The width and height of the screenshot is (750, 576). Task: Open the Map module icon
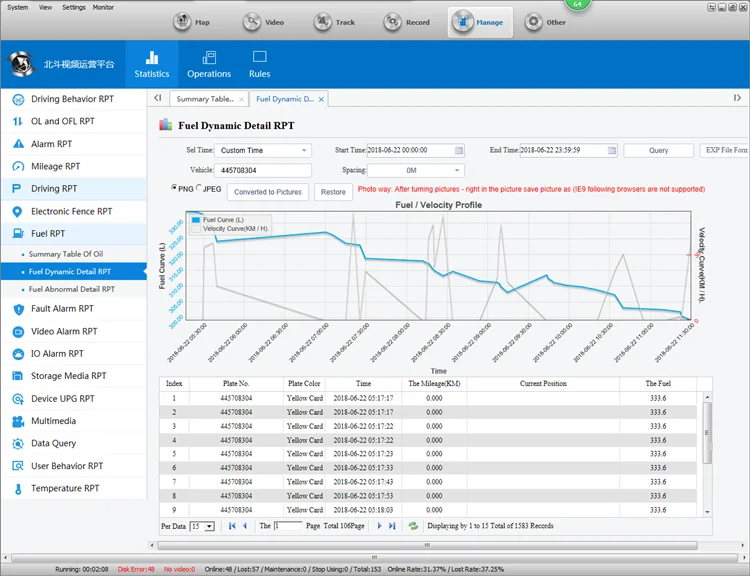(x=182, y=21)
